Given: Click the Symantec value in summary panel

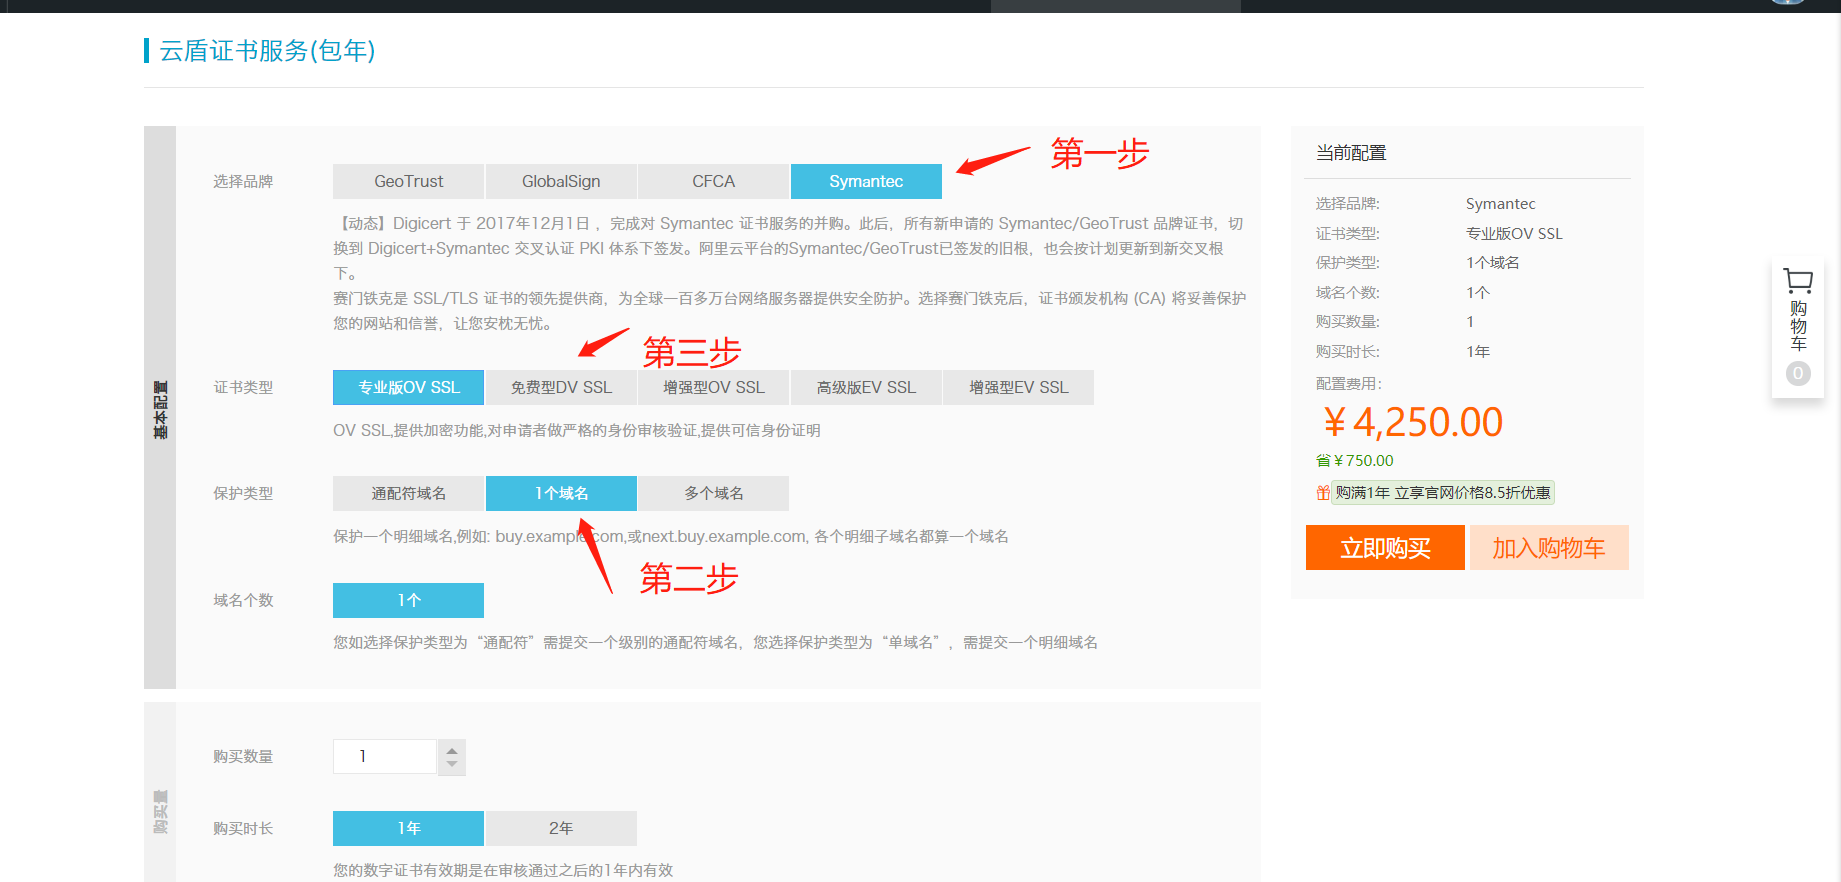Looking at the screenshot, I should click(x=1500, y=204).
